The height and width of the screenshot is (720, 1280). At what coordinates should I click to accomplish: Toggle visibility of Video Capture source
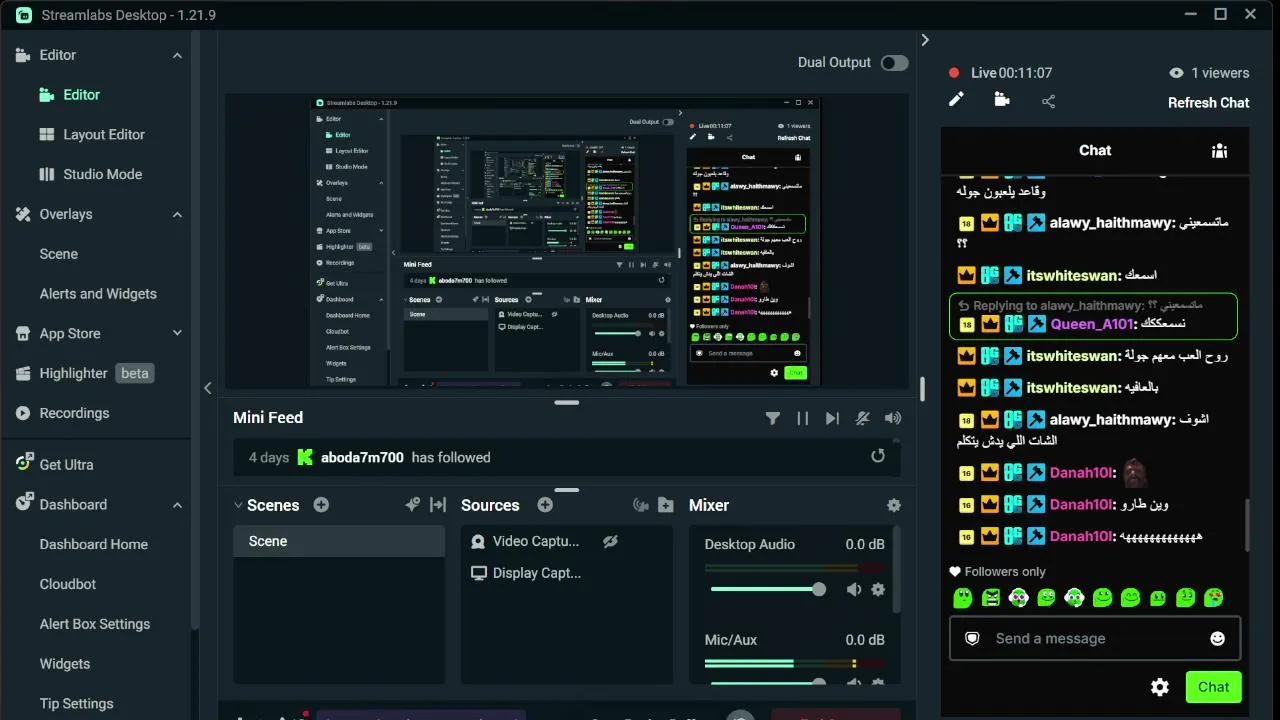tap(610, 541)
